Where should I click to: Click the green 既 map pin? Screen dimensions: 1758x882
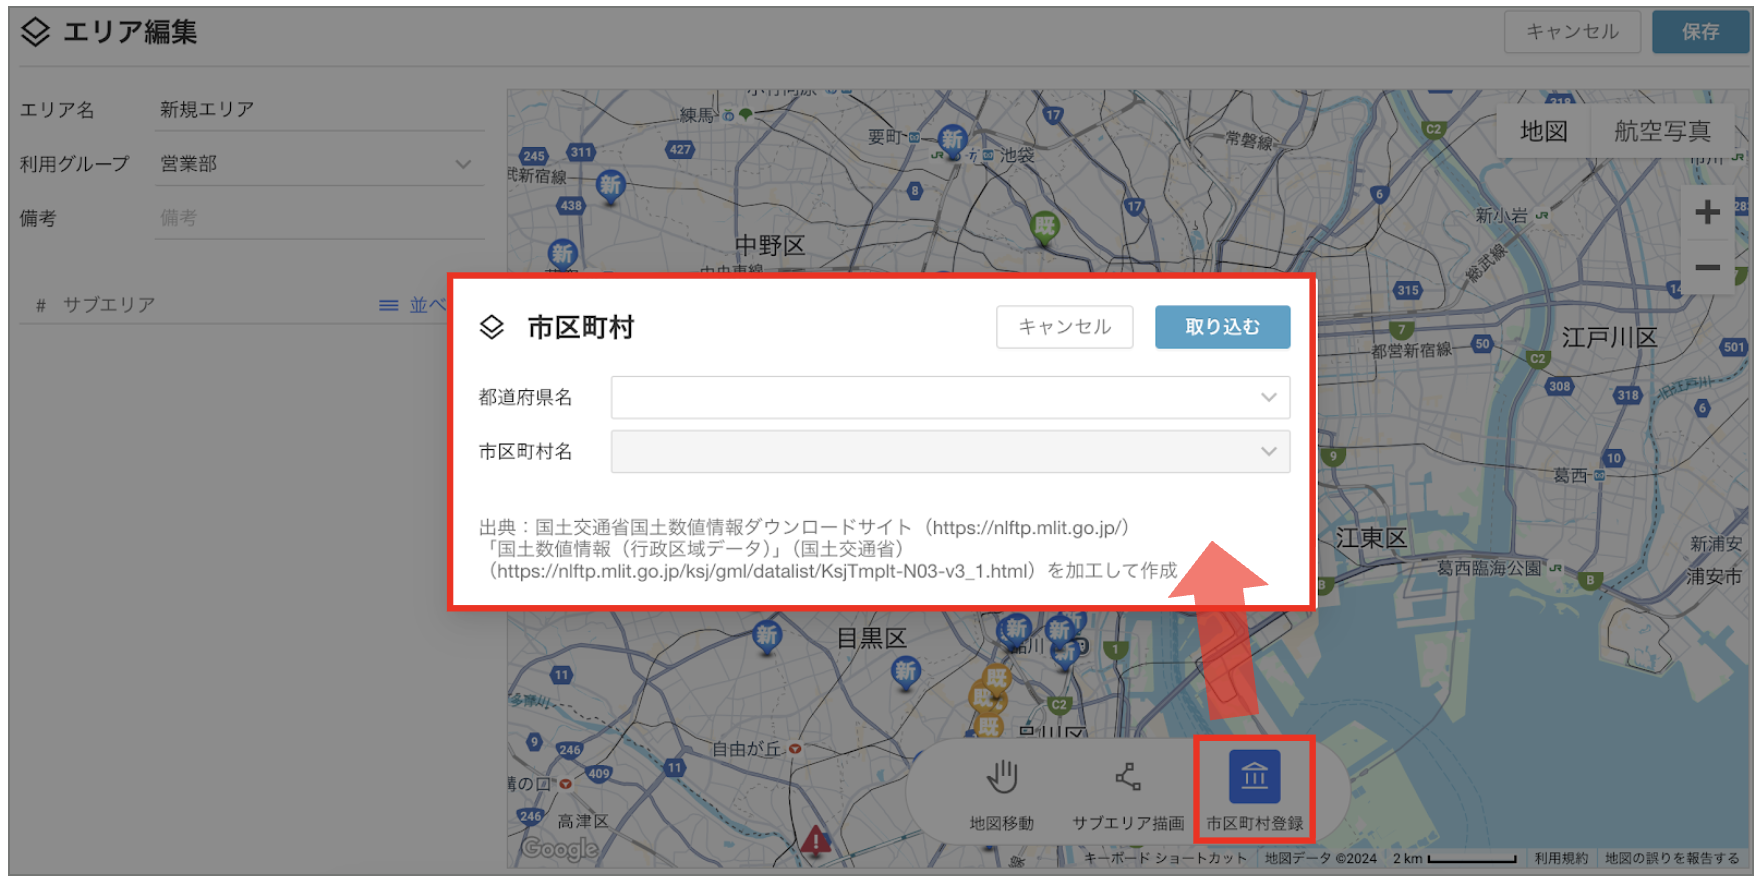click(x=1045, y=228)
